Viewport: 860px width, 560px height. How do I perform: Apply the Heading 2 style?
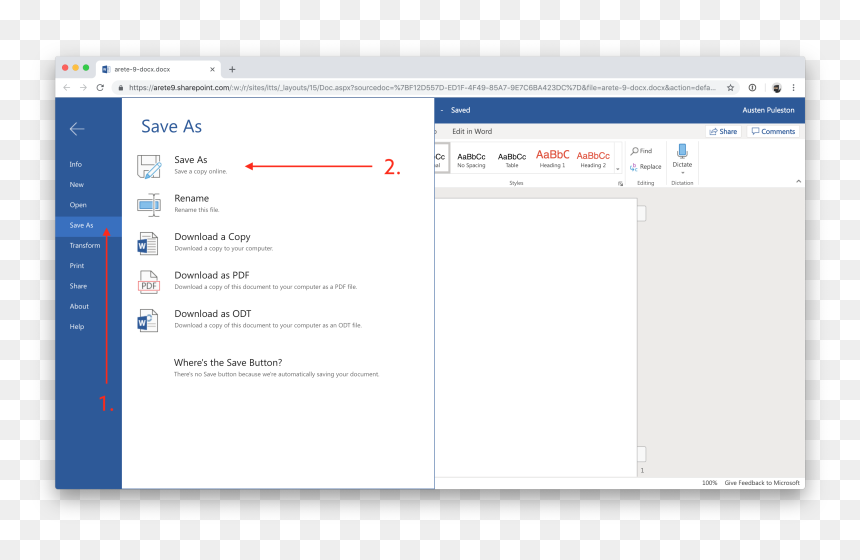[593, 160]
